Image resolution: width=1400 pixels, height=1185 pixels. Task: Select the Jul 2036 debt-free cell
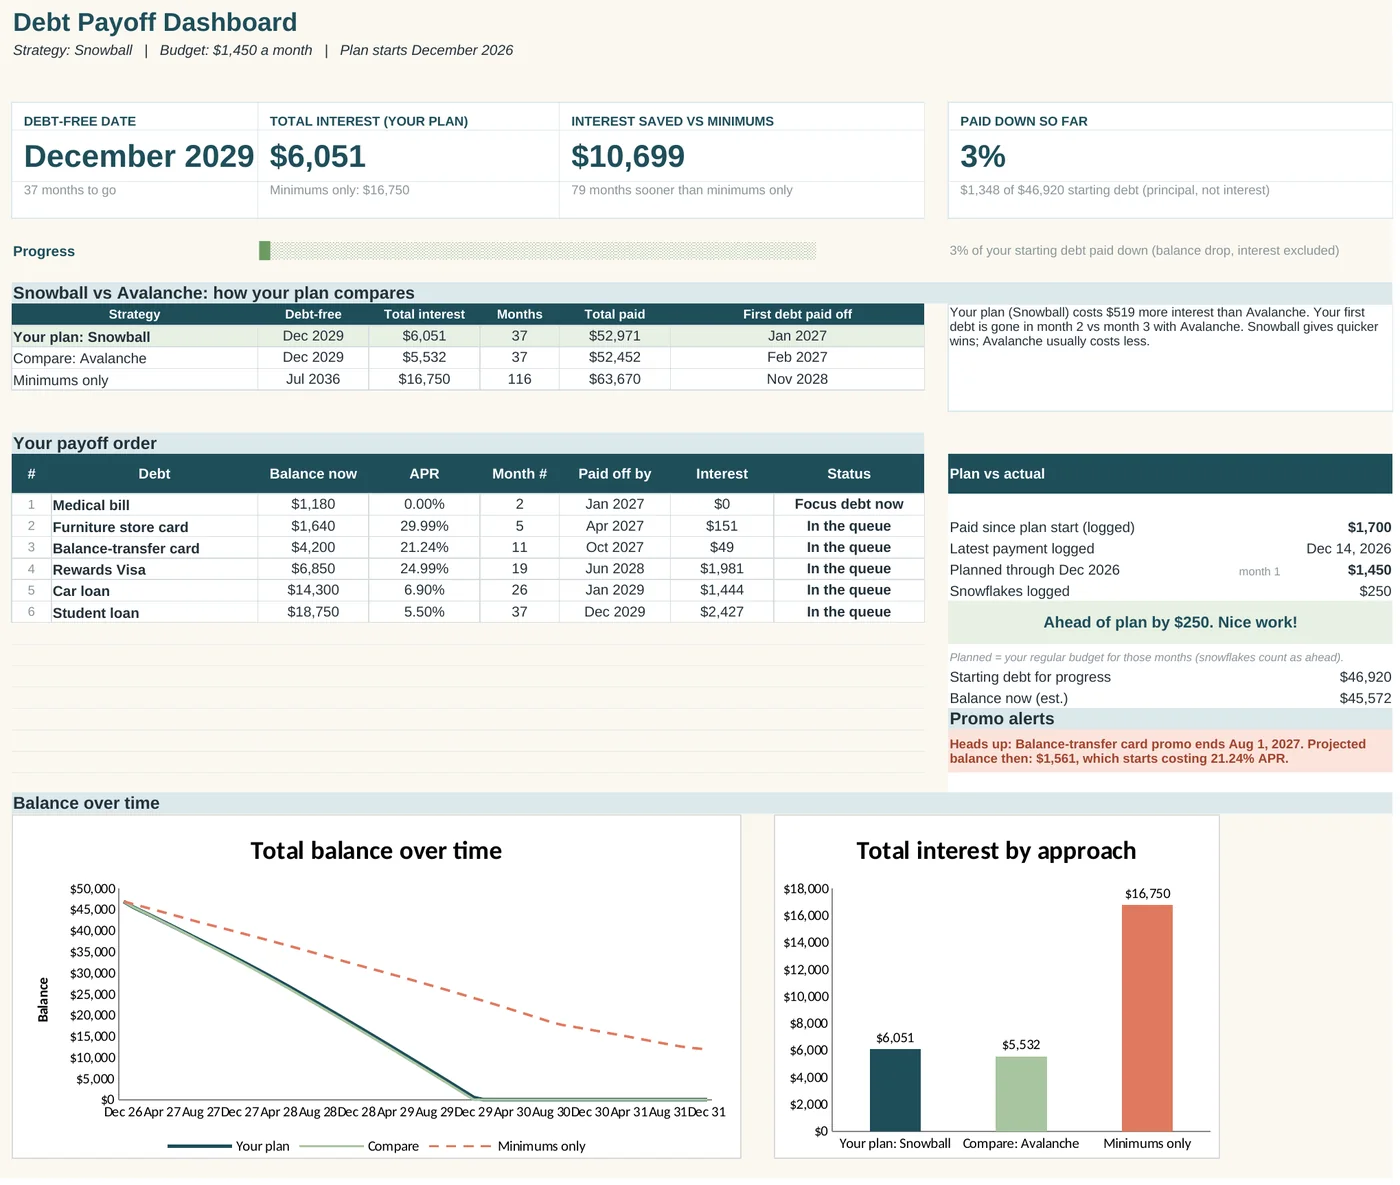coord(313,379)
